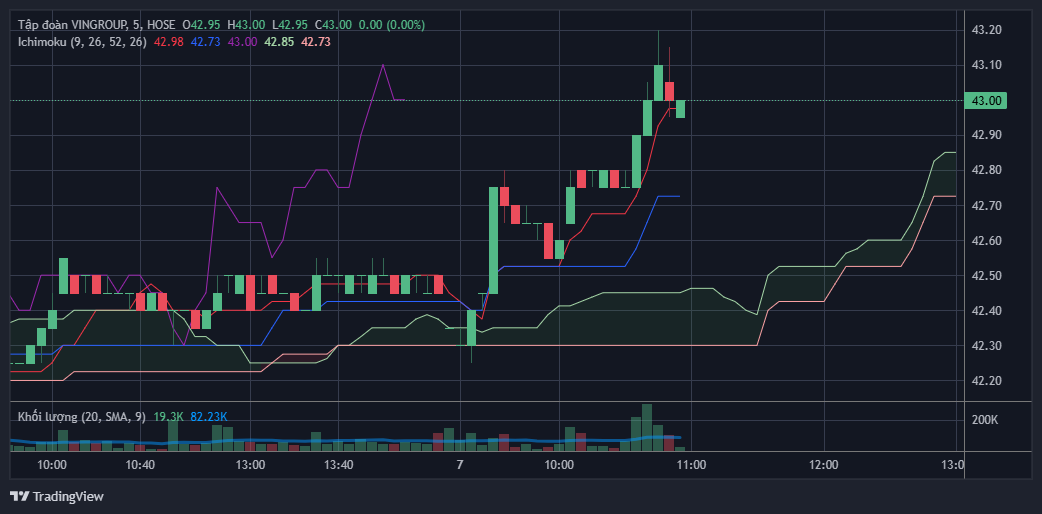Click the Ichimoku red value 42.98
The height and width of the screenshot is (514, 1042).
point(169,41)
